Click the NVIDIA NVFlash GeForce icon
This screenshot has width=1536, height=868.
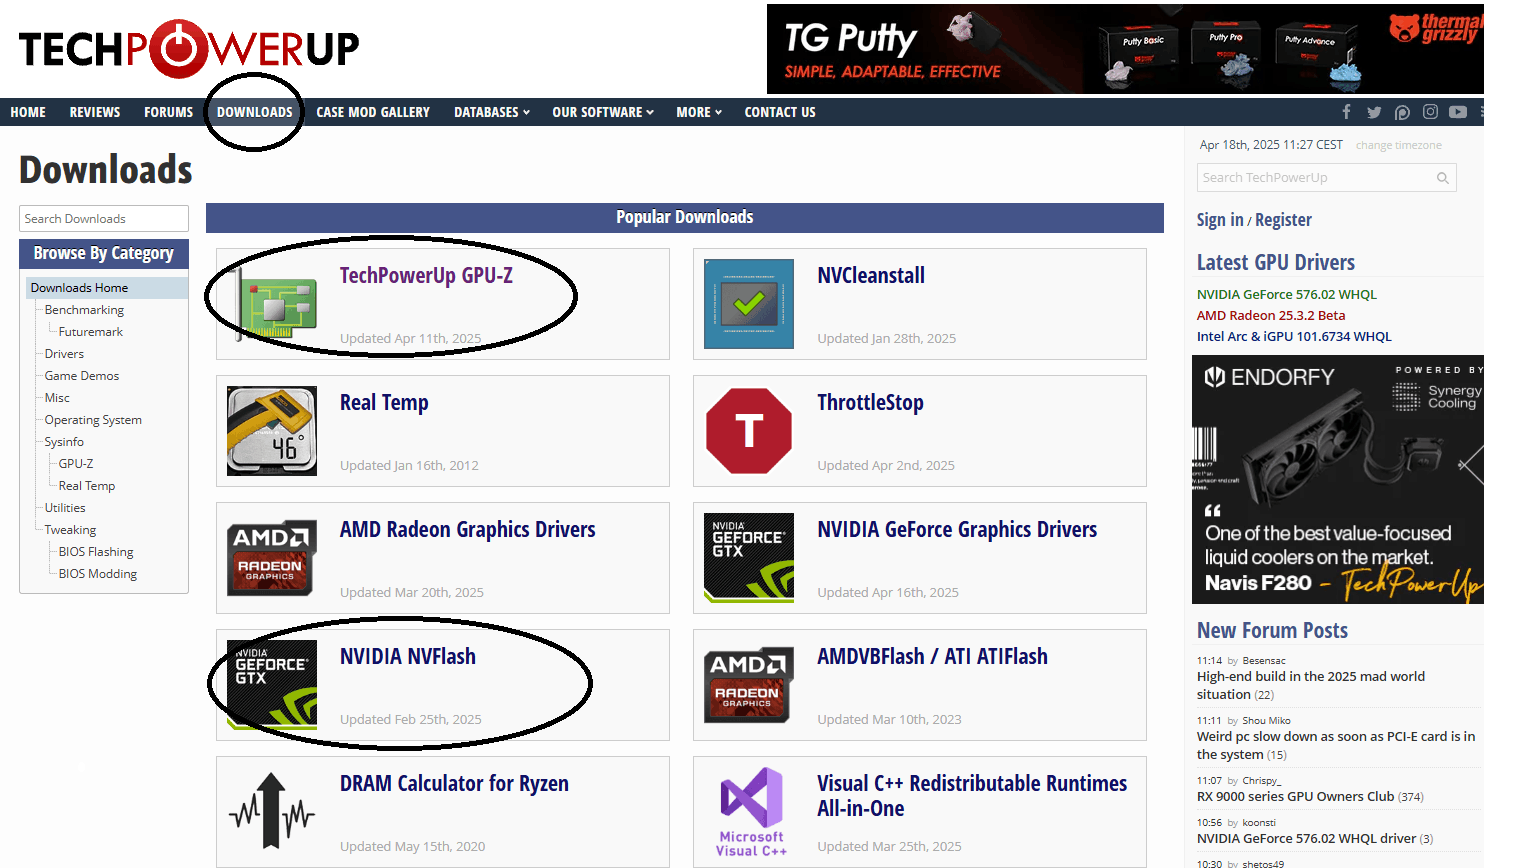[x=272, y=685]
